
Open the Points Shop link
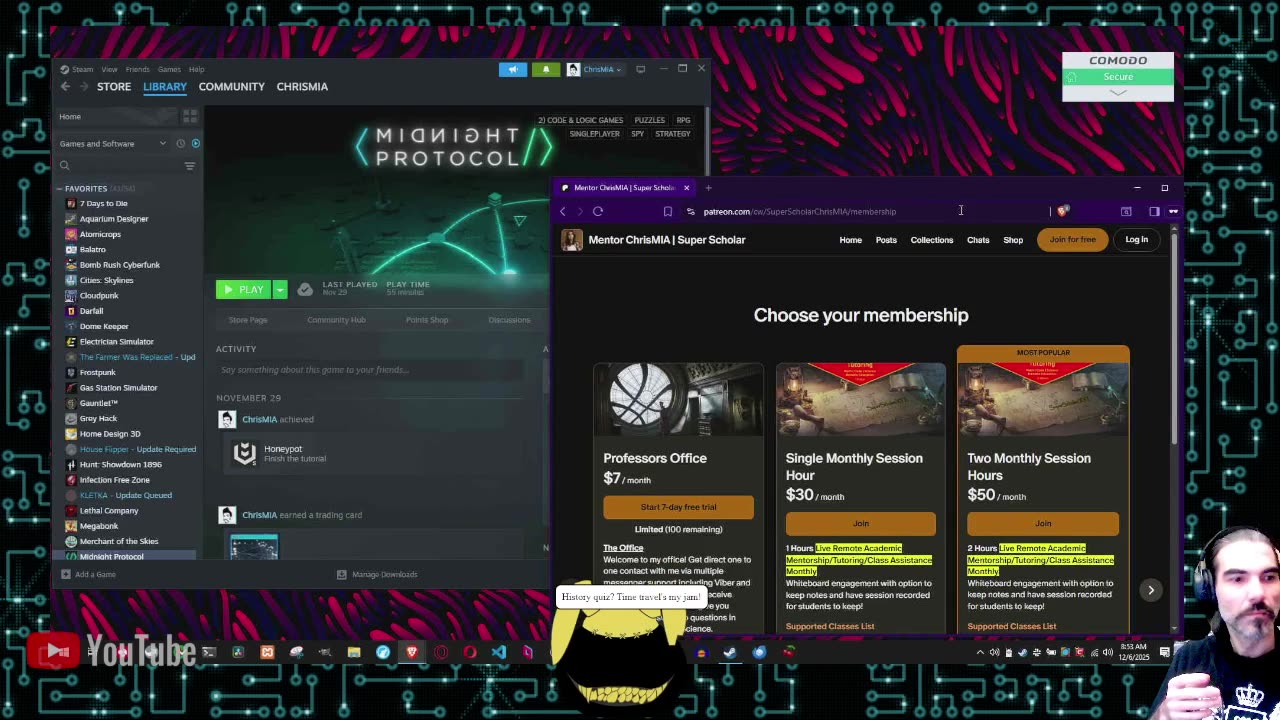coord(427,320)
